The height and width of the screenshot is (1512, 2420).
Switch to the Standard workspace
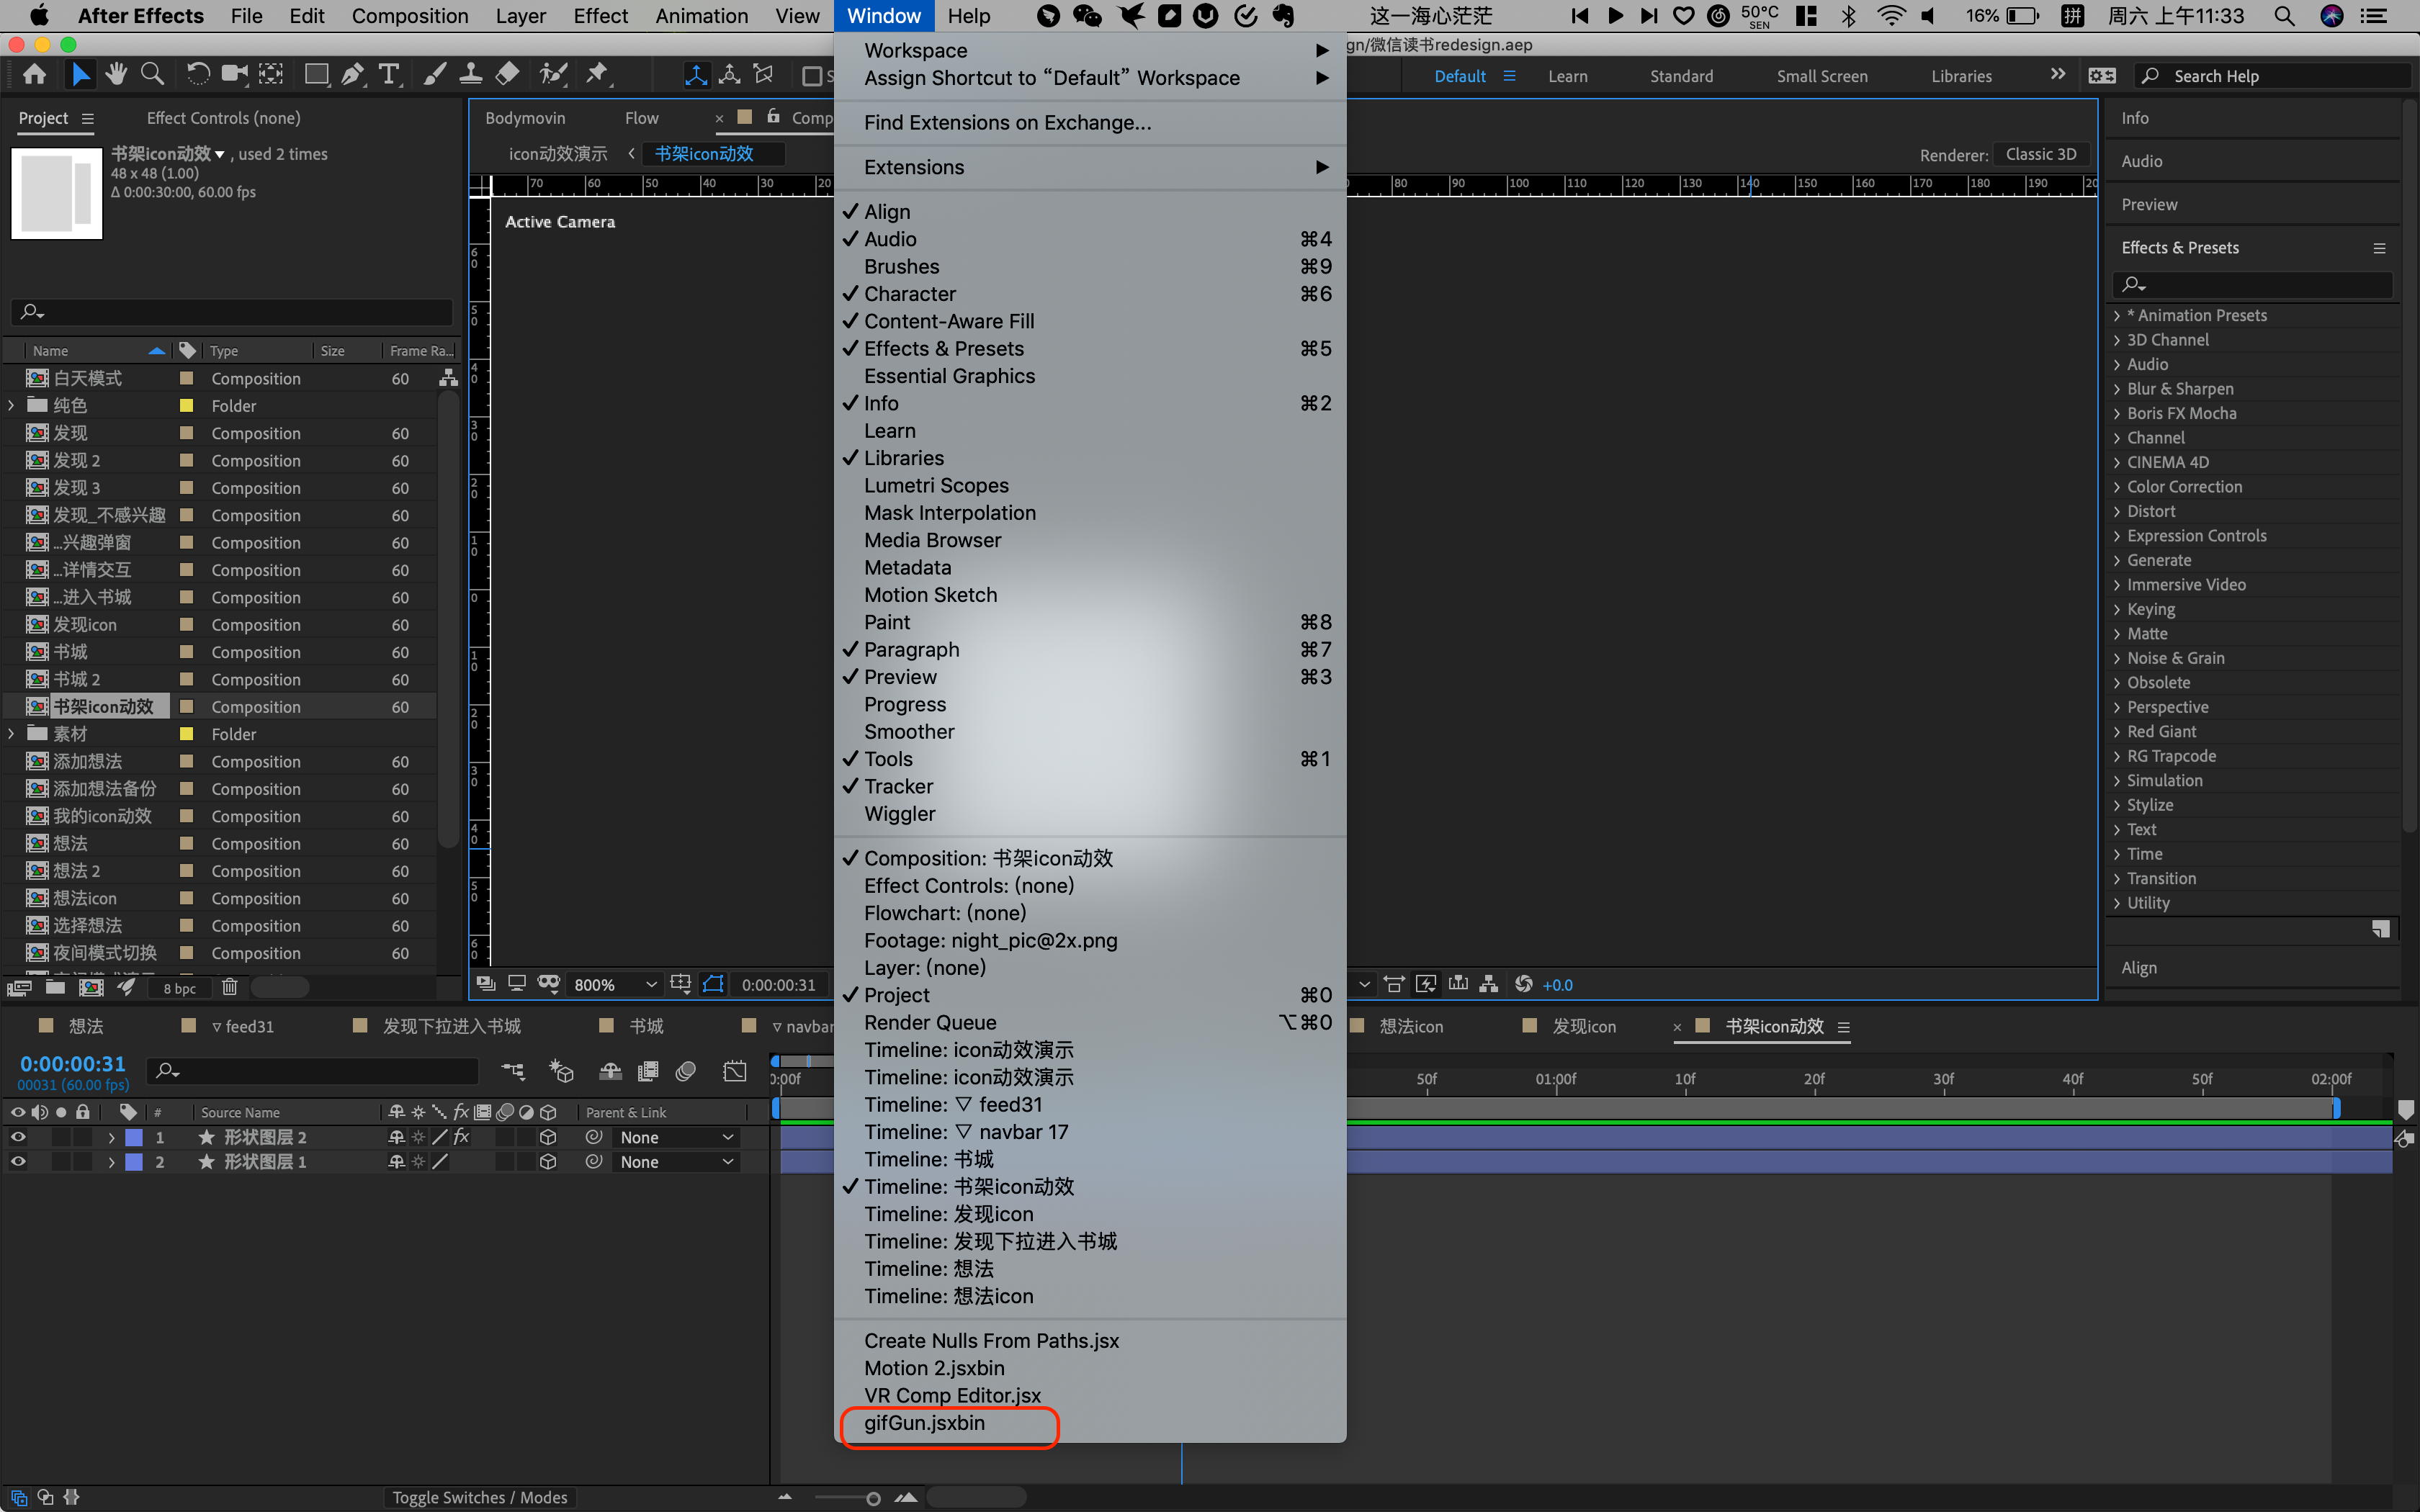coord(1680,76)
